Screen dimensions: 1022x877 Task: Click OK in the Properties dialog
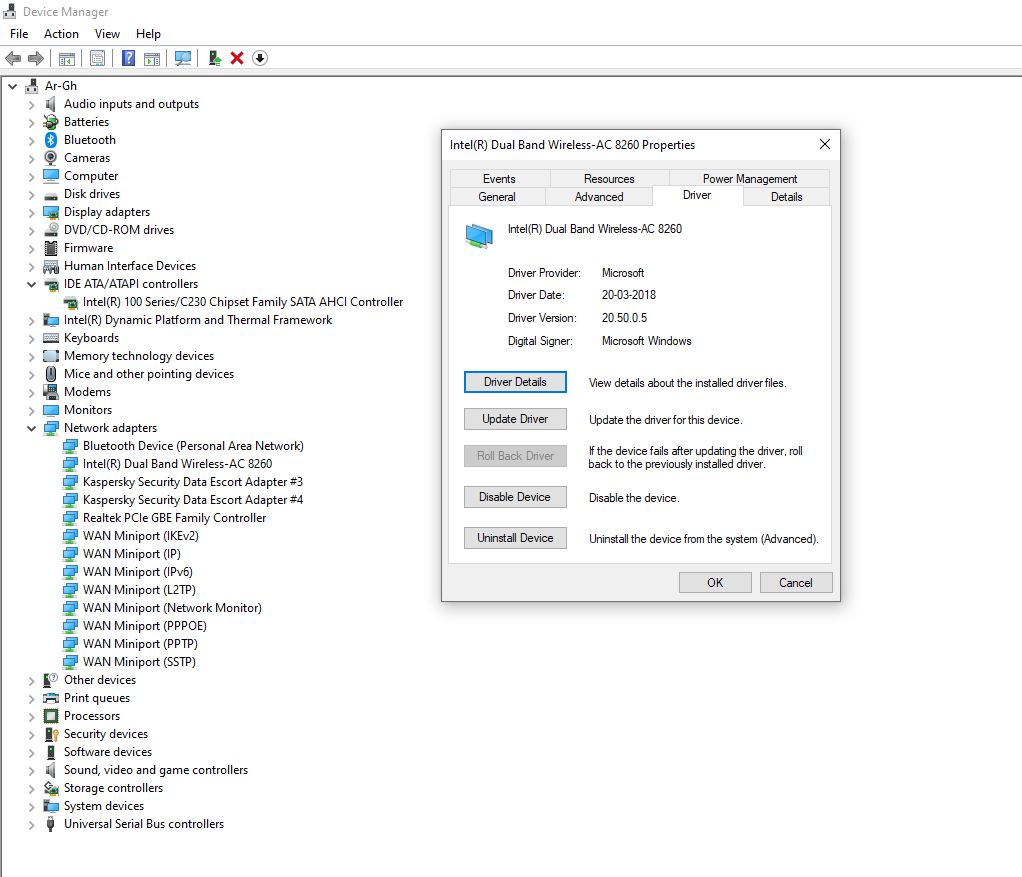click(x=715, y=582)
